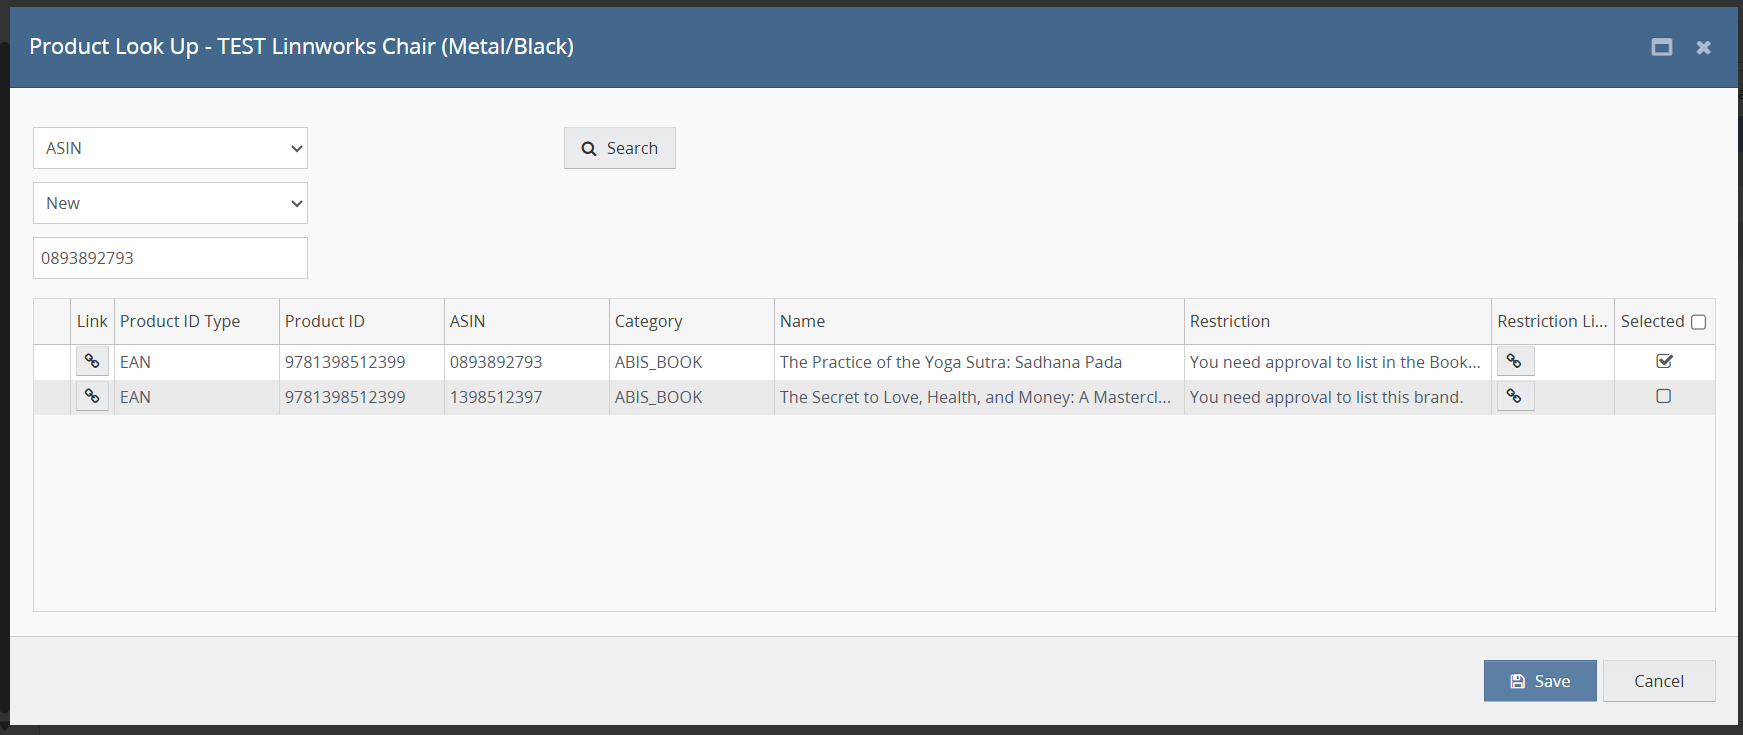Sort by Product ID column header
Image resolution: width=1743 pixels, height=735 pixels.
[x=362, y=321]
